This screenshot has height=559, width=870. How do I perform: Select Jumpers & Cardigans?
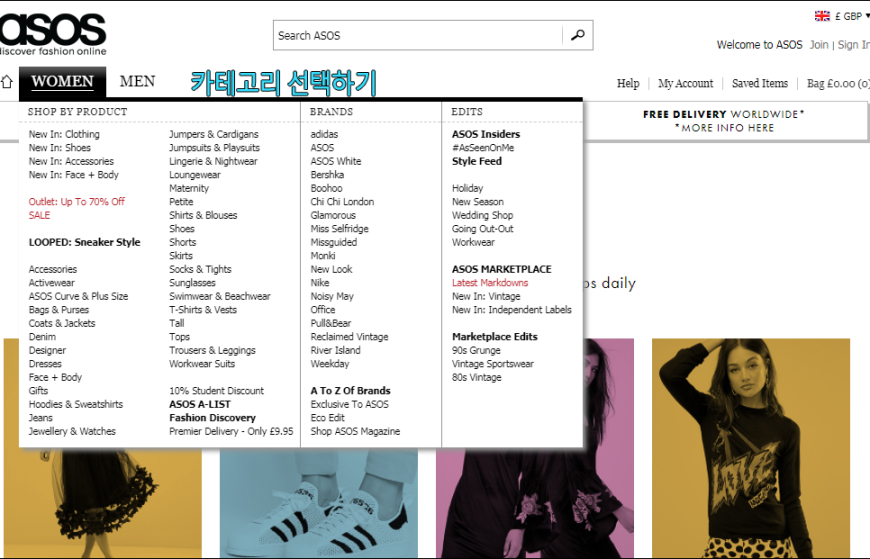214,134
